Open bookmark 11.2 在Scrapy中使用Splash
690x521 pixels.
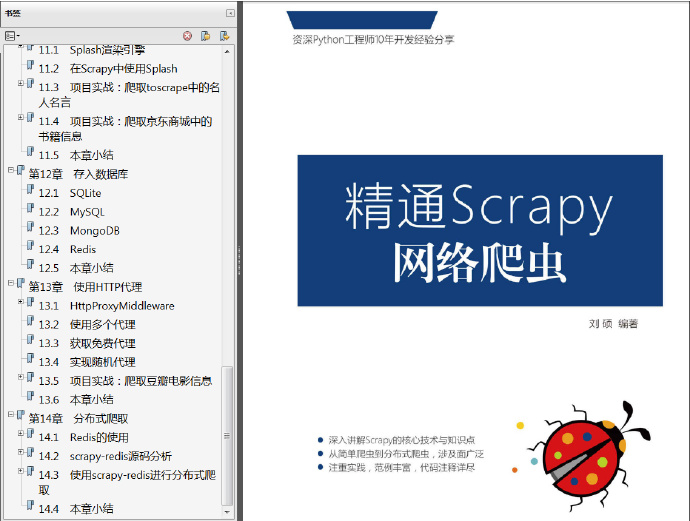(108, 69)
